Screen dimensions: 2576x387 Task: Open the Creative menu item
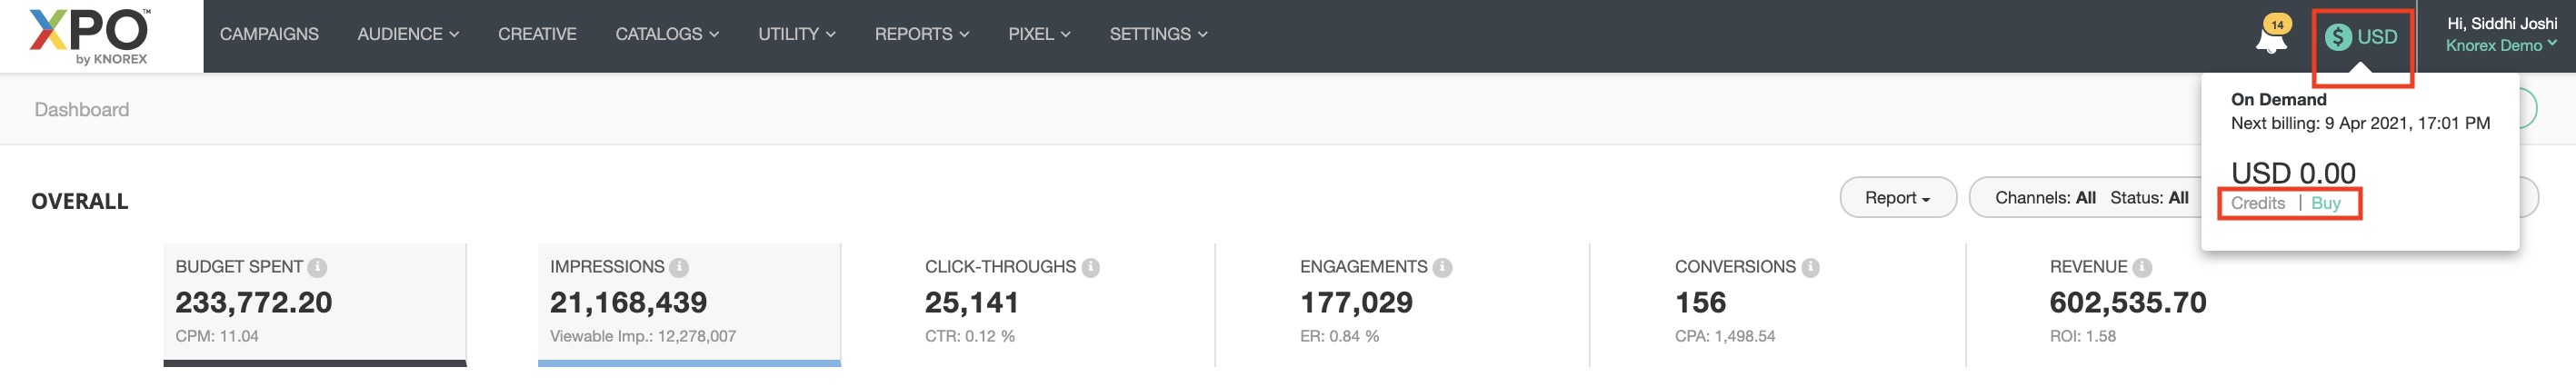click(x=537, y=34)
